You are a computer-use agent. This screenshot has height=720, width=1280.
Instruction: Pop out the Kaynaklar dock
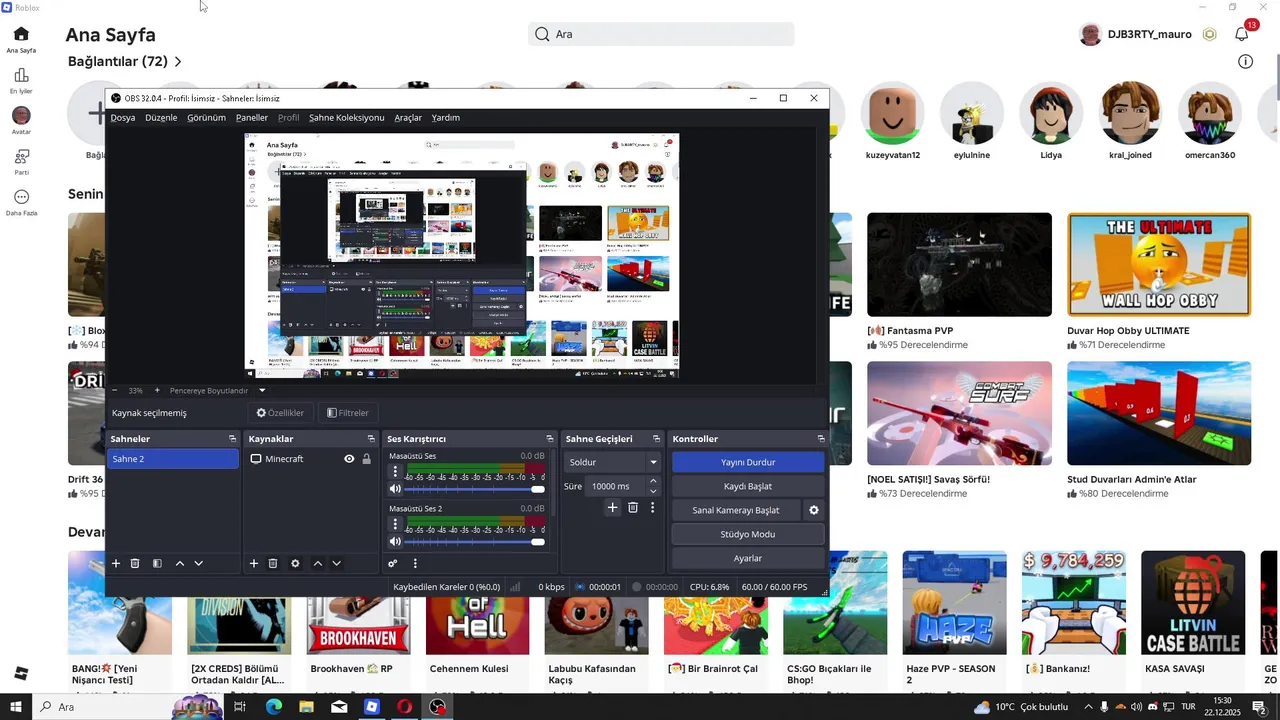tap(370, 439)
